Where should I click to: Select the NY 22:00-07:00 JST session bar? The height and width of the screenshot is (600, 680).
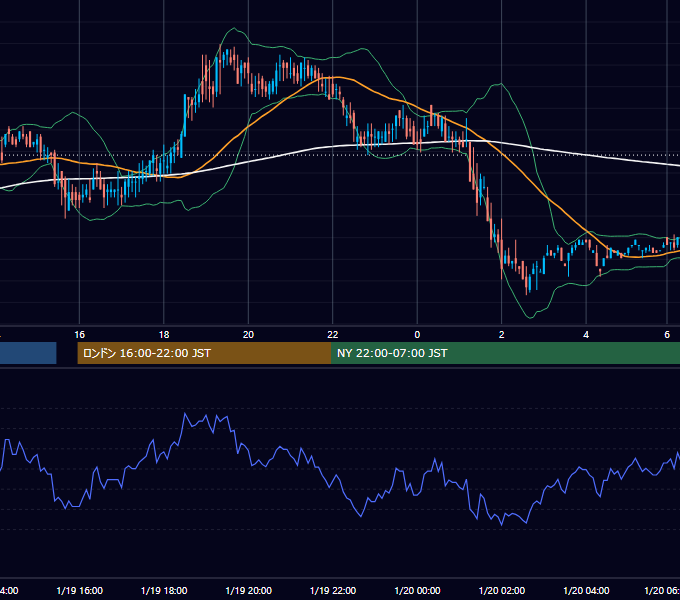click(505, 353)
